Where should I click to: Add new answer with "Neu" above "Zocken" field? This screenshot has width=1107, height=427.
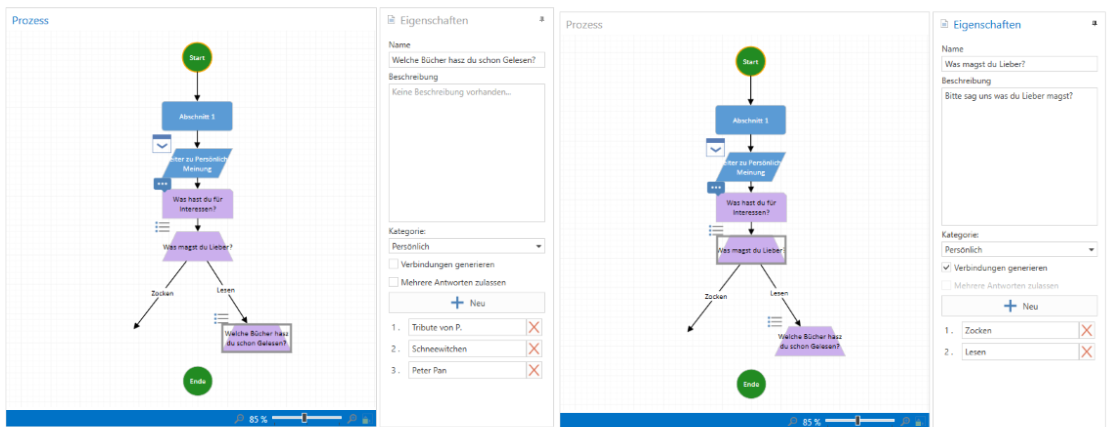[1019, 306]
